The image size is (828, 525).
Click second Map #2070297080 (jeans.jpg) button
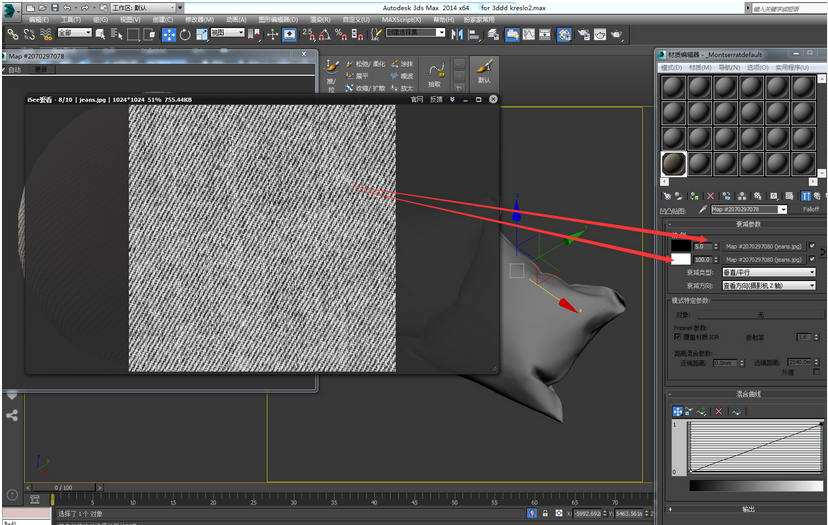[763, 259]
